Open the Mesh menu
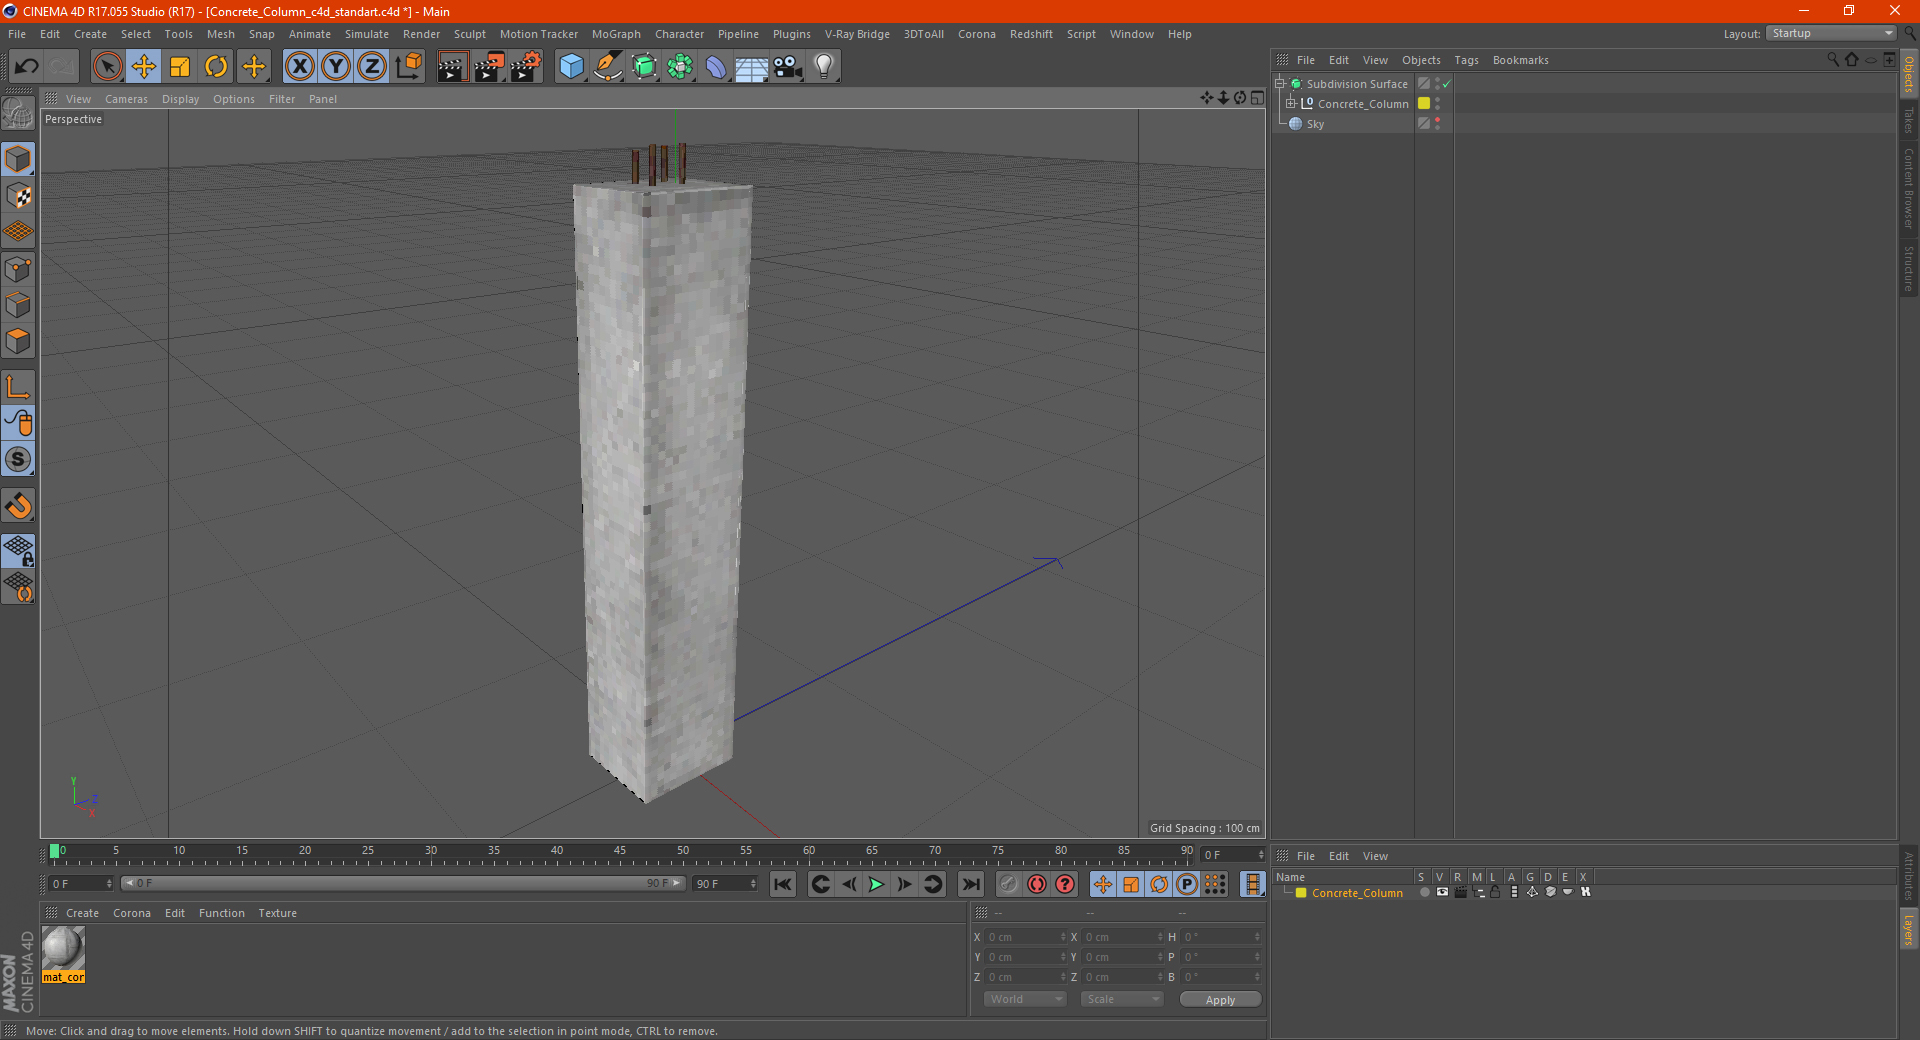The image size is (1920, 1040). click(221, 34)
